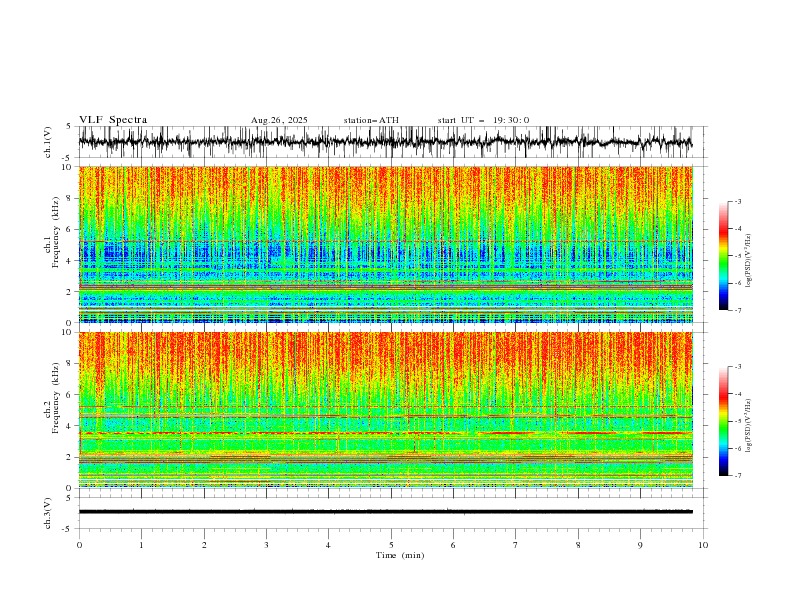
Task: Click the ch.1 voltage waveform trace
Action: 385,142
